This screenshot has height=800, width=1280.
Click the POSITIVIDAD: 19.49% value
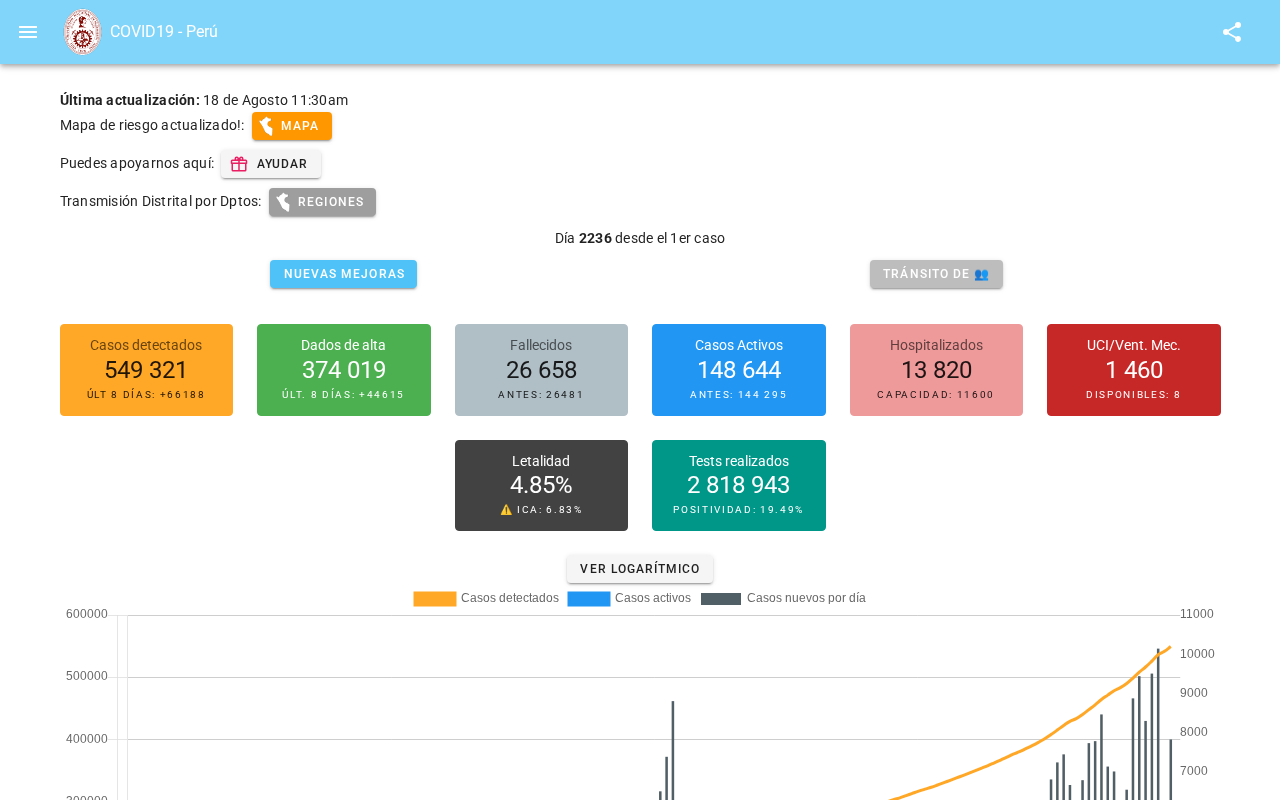(739, 510)
